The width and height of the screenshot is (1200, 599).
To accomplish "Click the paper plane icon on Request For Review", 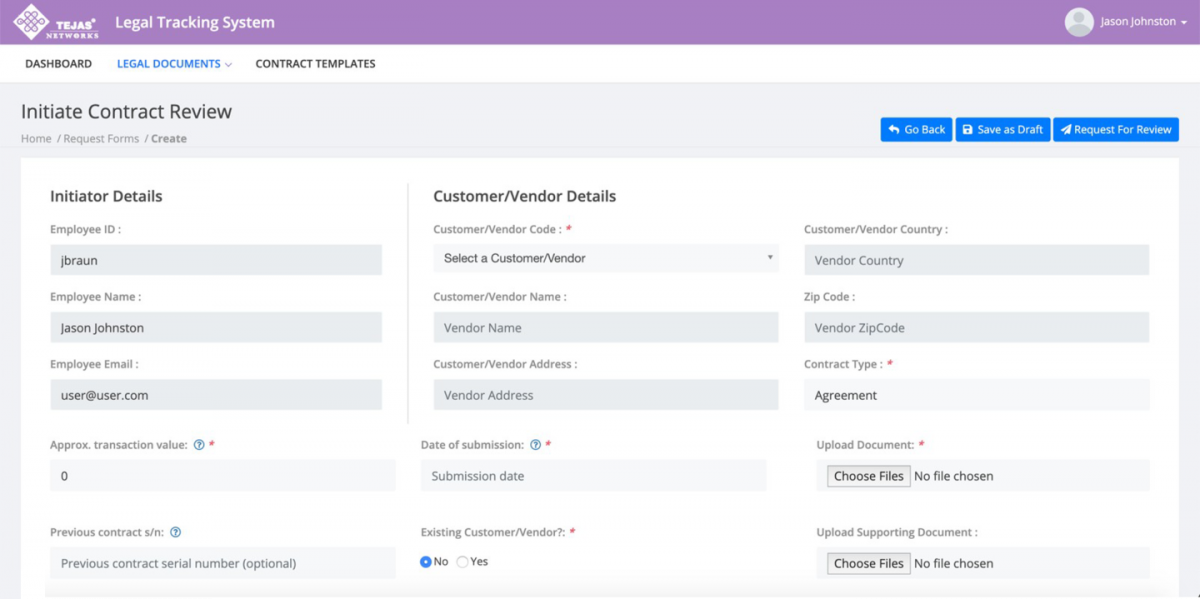I will pyautogui.click(x=1066, y=129).
